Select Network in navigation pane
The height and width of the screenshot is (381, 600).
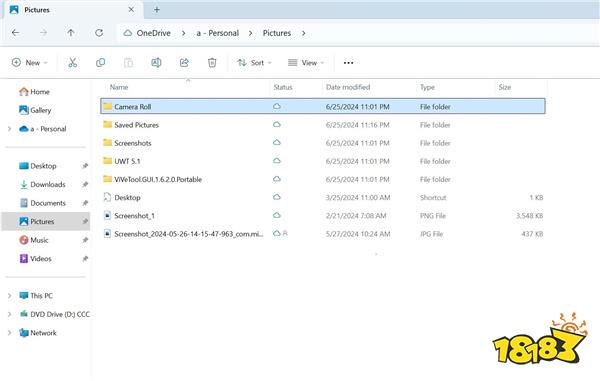[38, 333]
